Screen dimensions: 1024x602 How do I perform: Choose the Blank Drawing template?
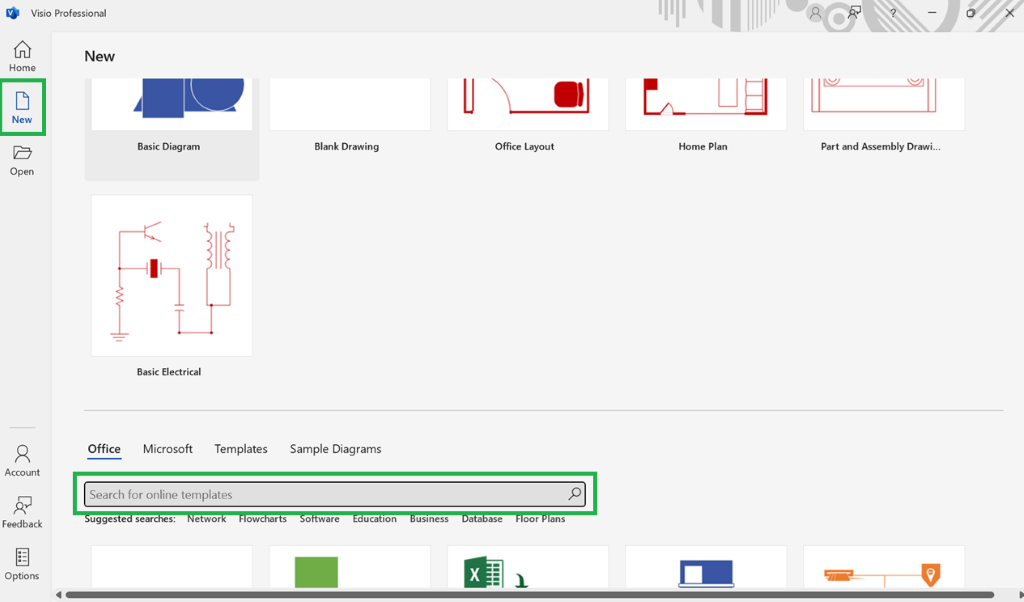coord(349,117)
